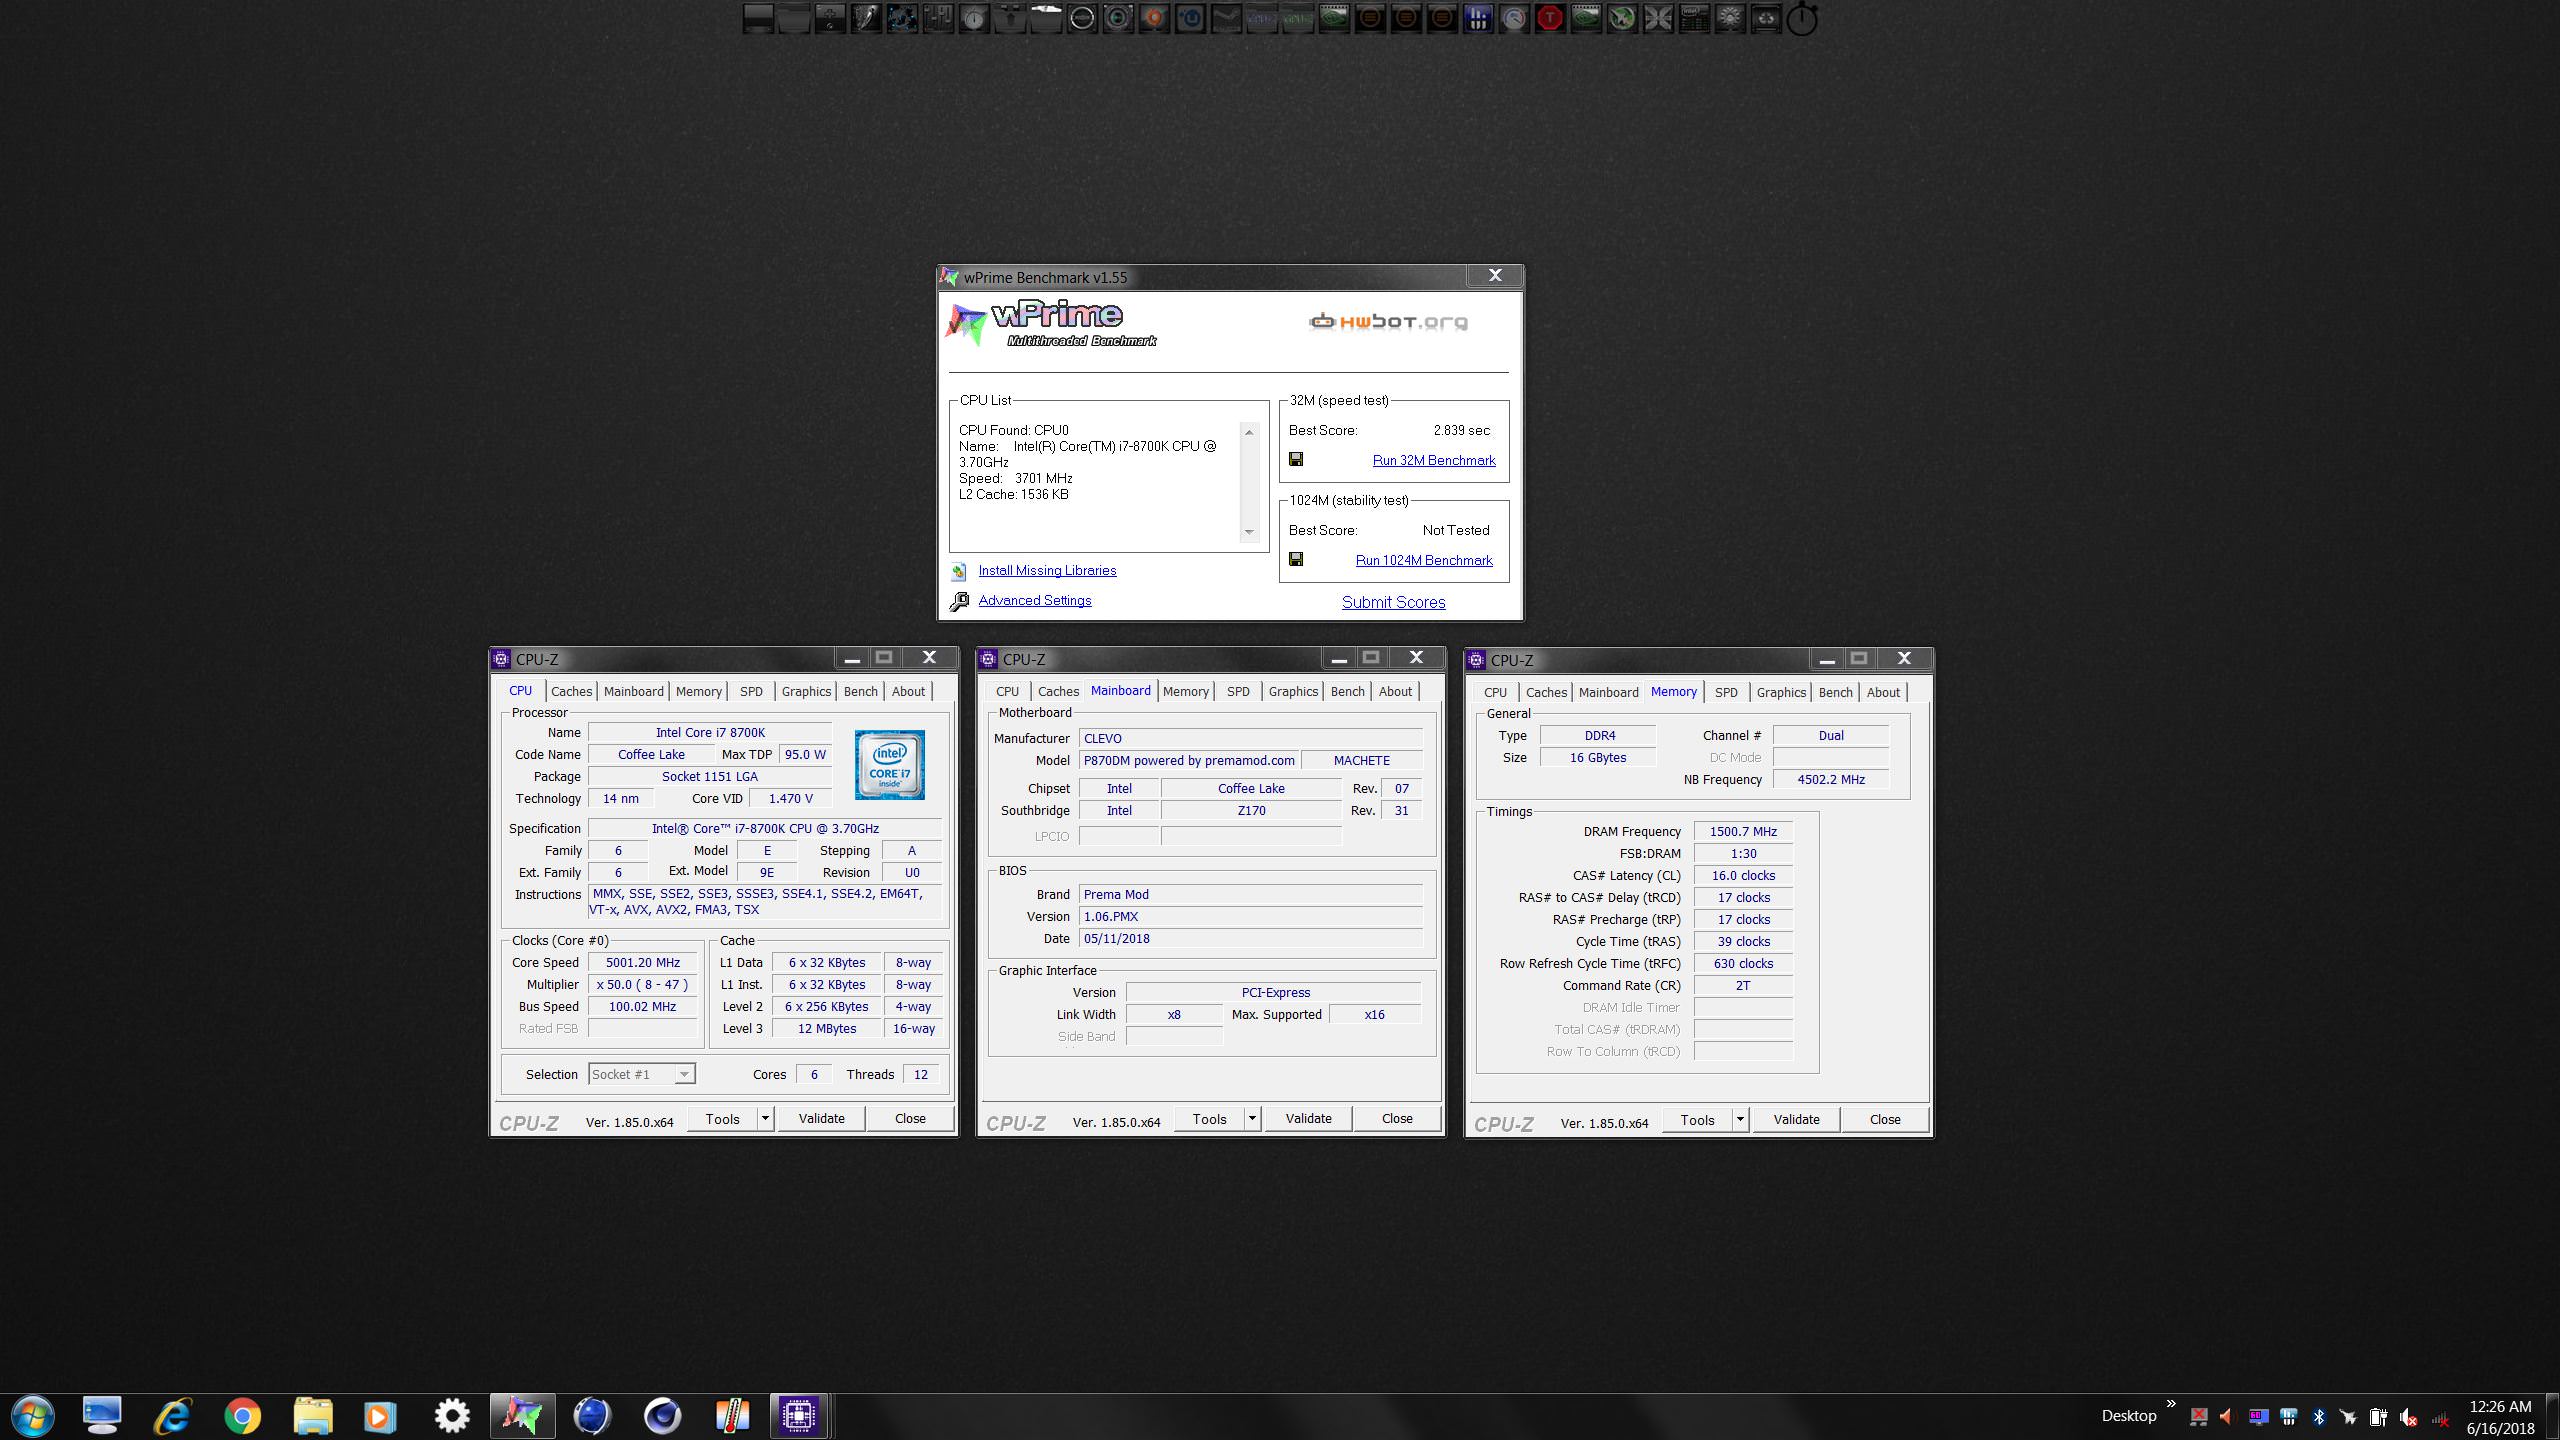Click the wrench icon beside Advanced Settings
The height and width of the screenshot is (1440, 2560).
pyautogui.click(x=959, y=601)
